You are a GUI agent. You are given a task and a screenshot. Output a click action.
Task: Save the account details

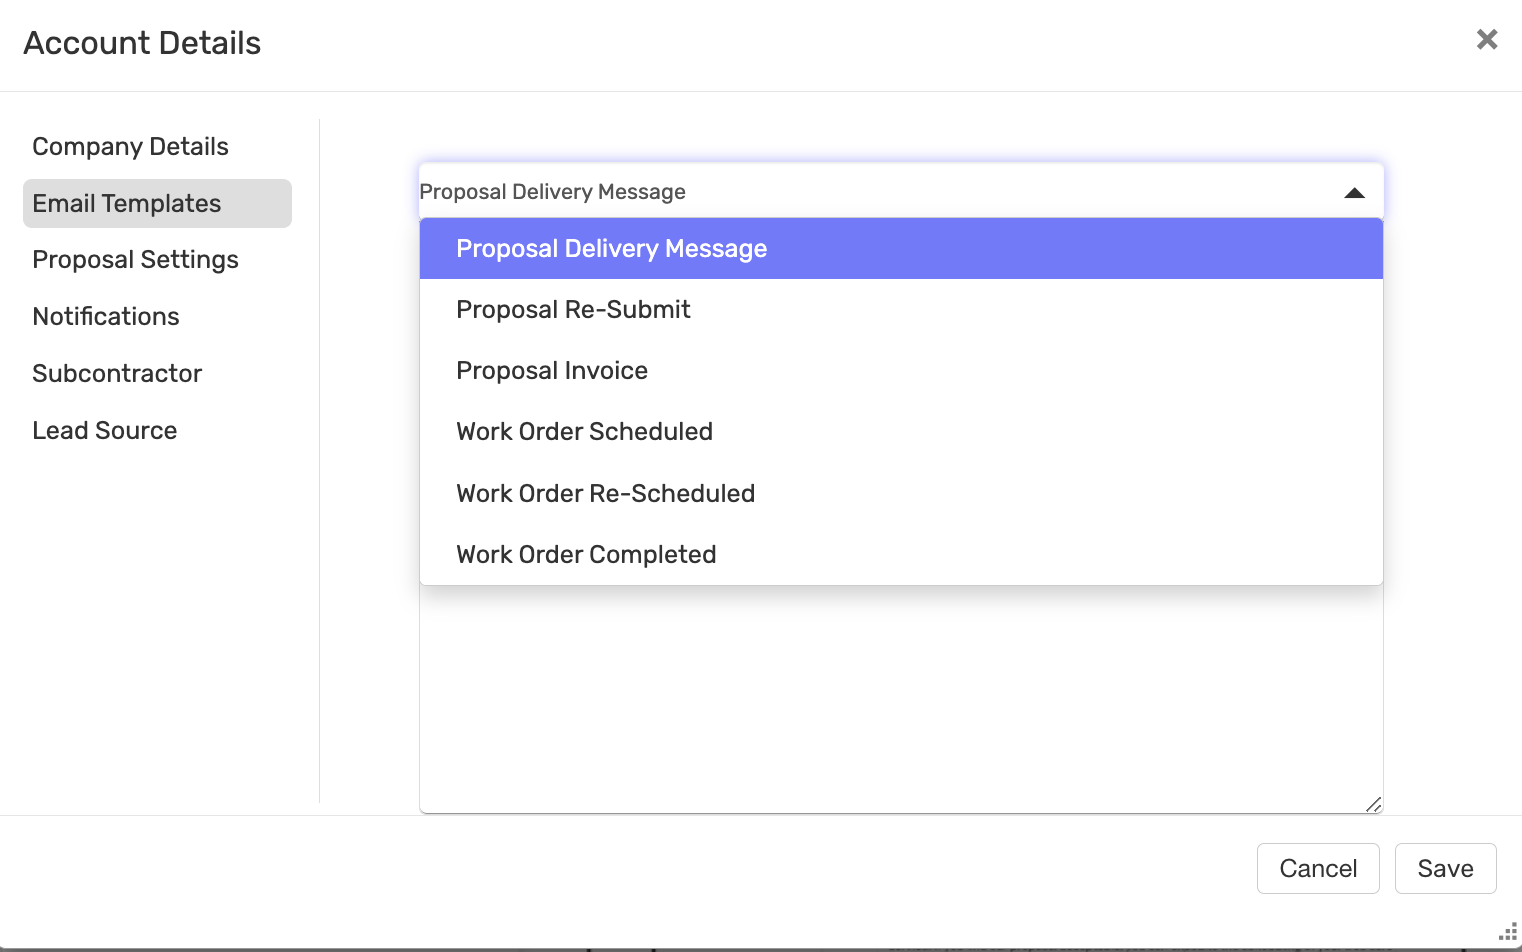pyautogui.click(x=1445, y=868)
